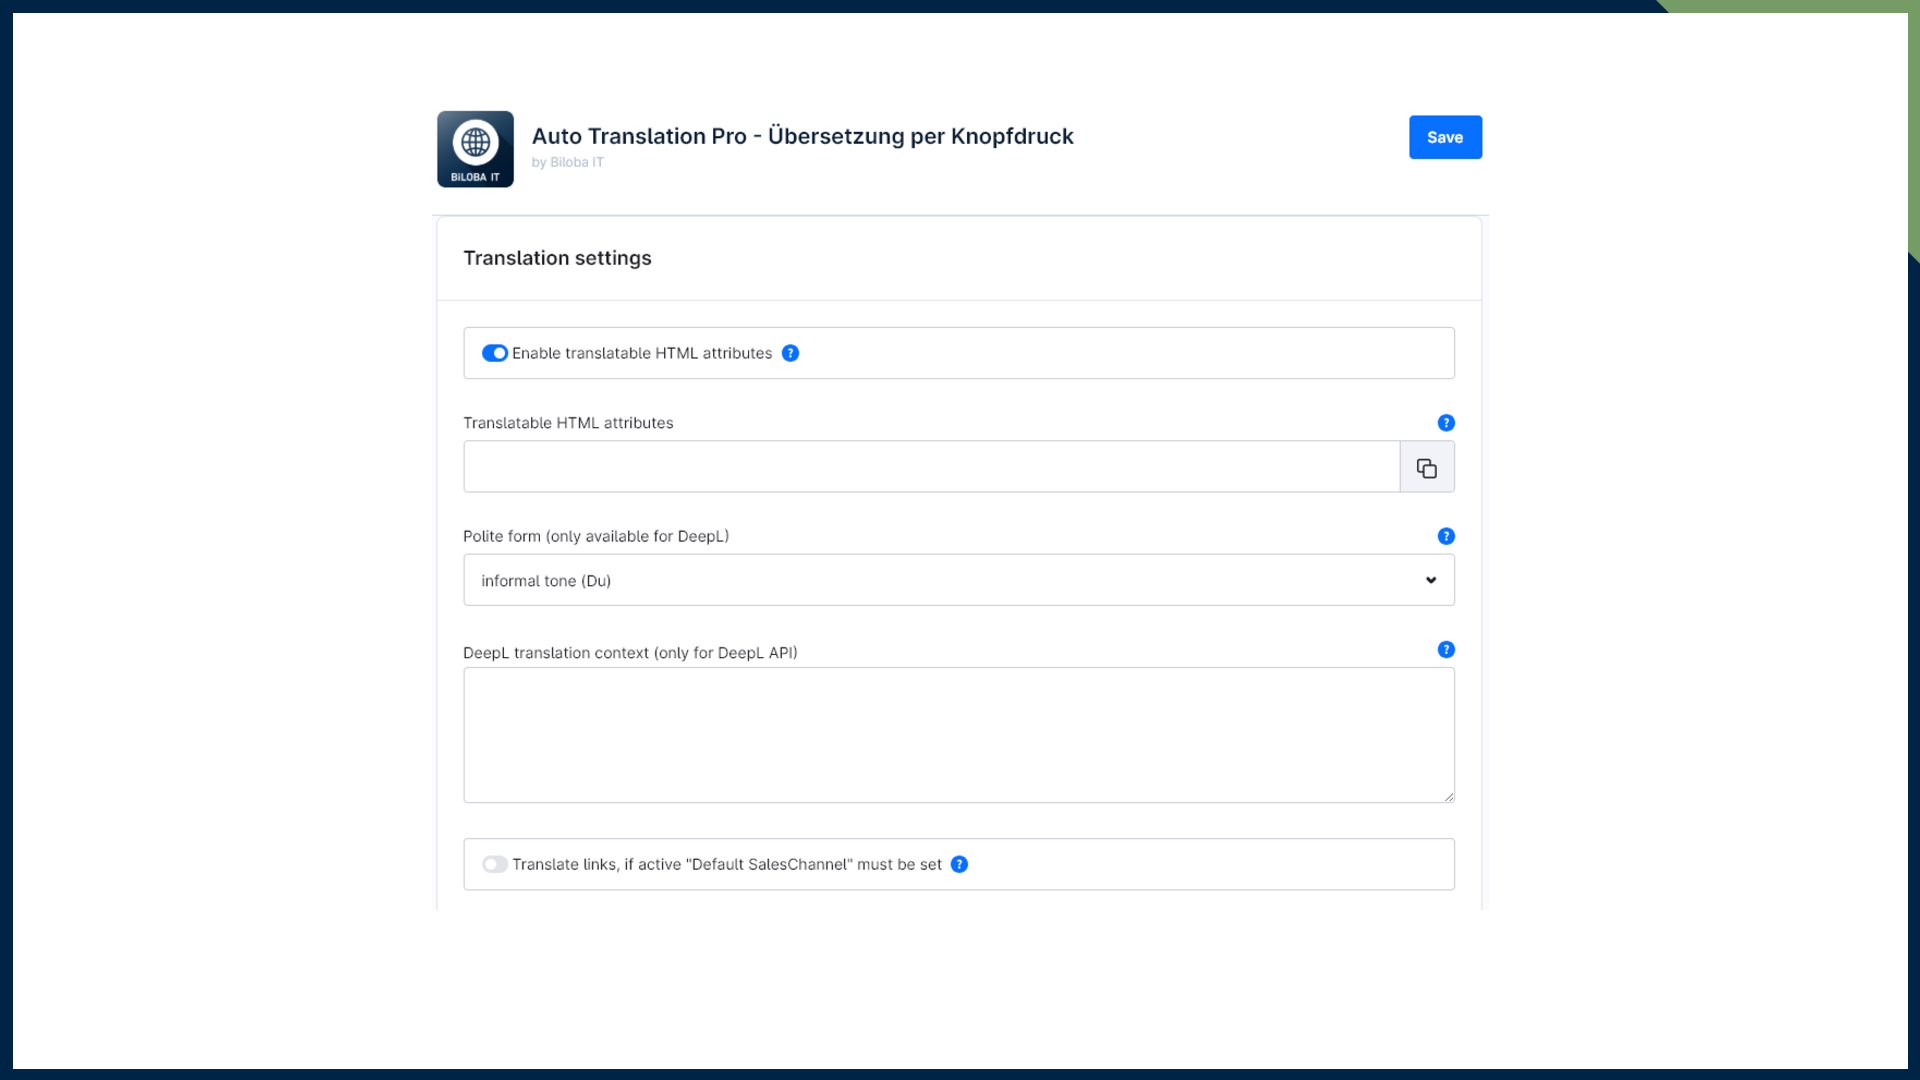Open the by Biloba IT link
Viewport: 1920px width, 1080px height.
point(566,161)
